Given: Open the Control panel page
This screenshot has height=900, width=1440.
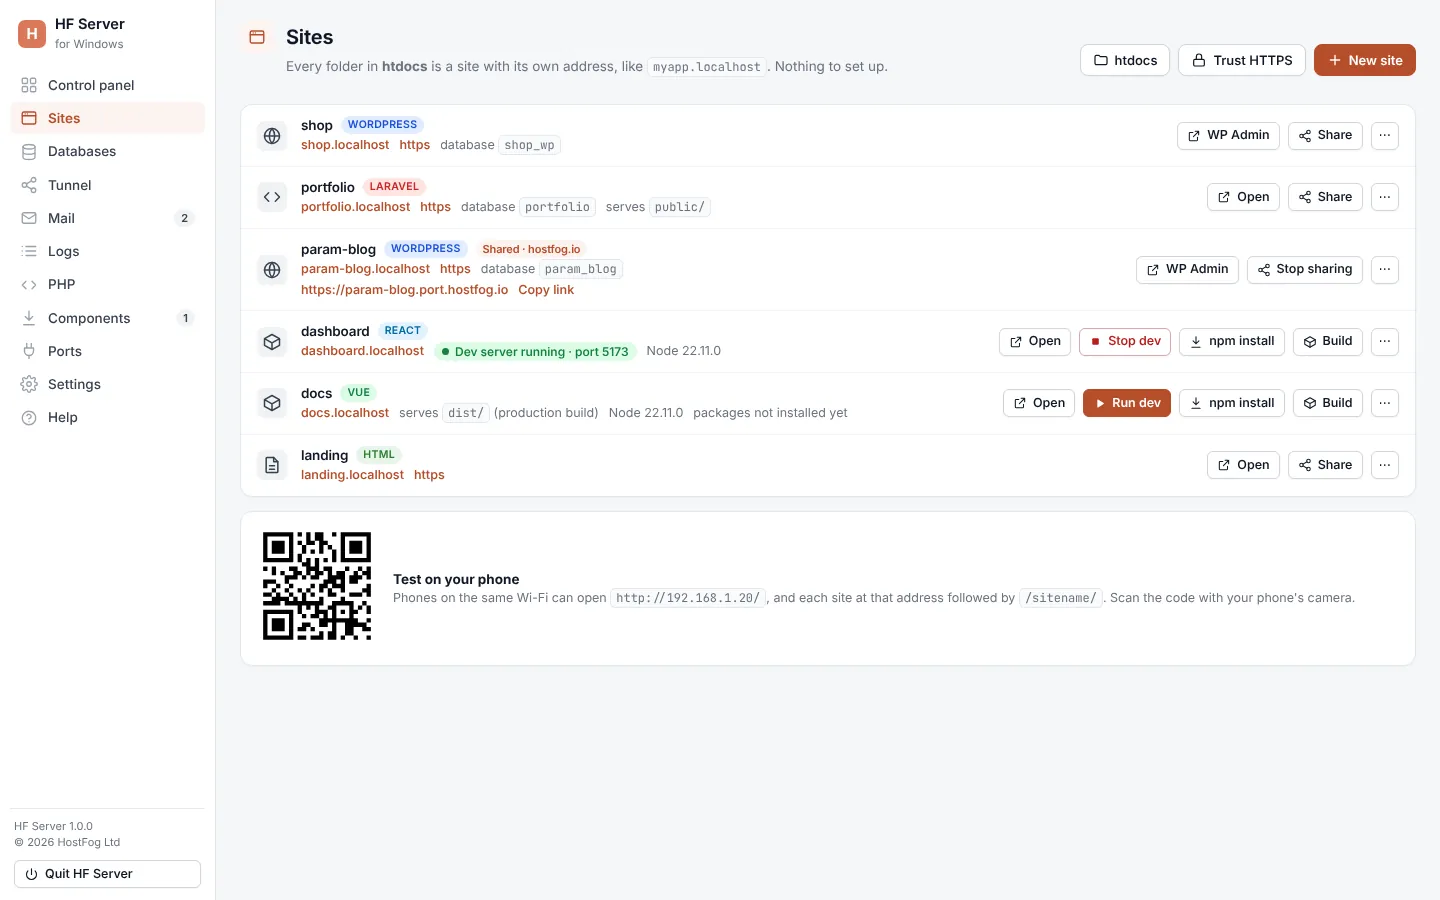Looking at the screenshot, I should tap(107, 85).
